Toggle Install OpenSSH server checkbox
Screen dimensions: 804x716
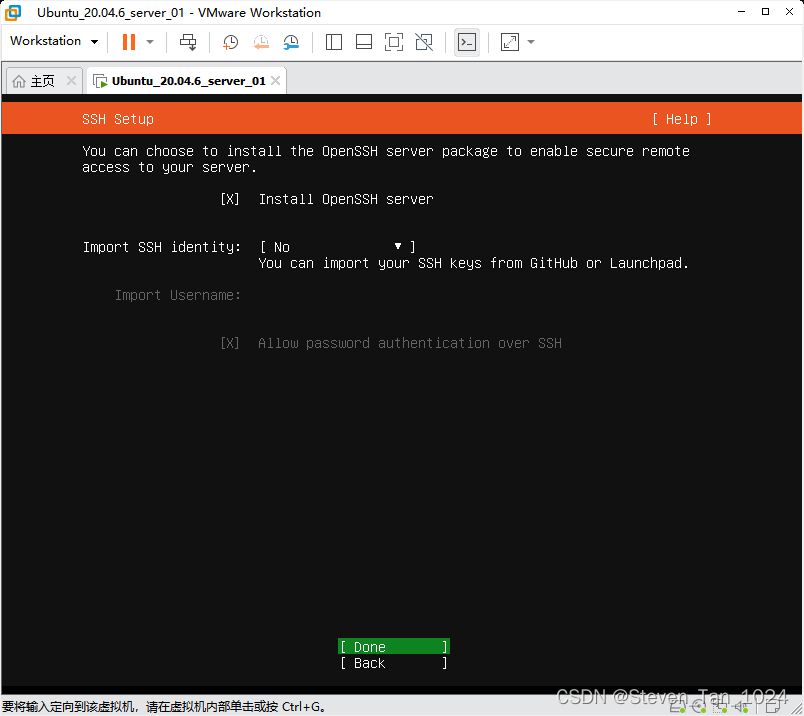tap(229, 199)
